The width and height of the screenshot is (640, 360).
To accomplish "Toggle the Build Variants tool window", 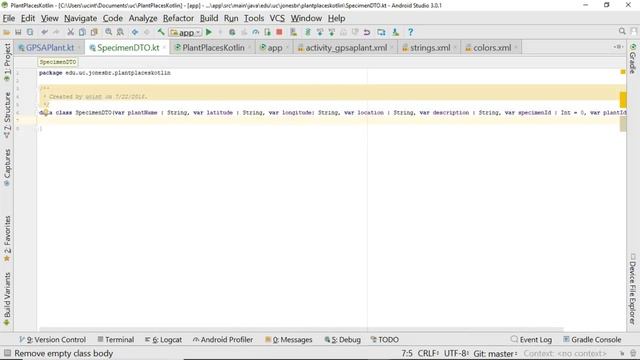I will point(7,299).
